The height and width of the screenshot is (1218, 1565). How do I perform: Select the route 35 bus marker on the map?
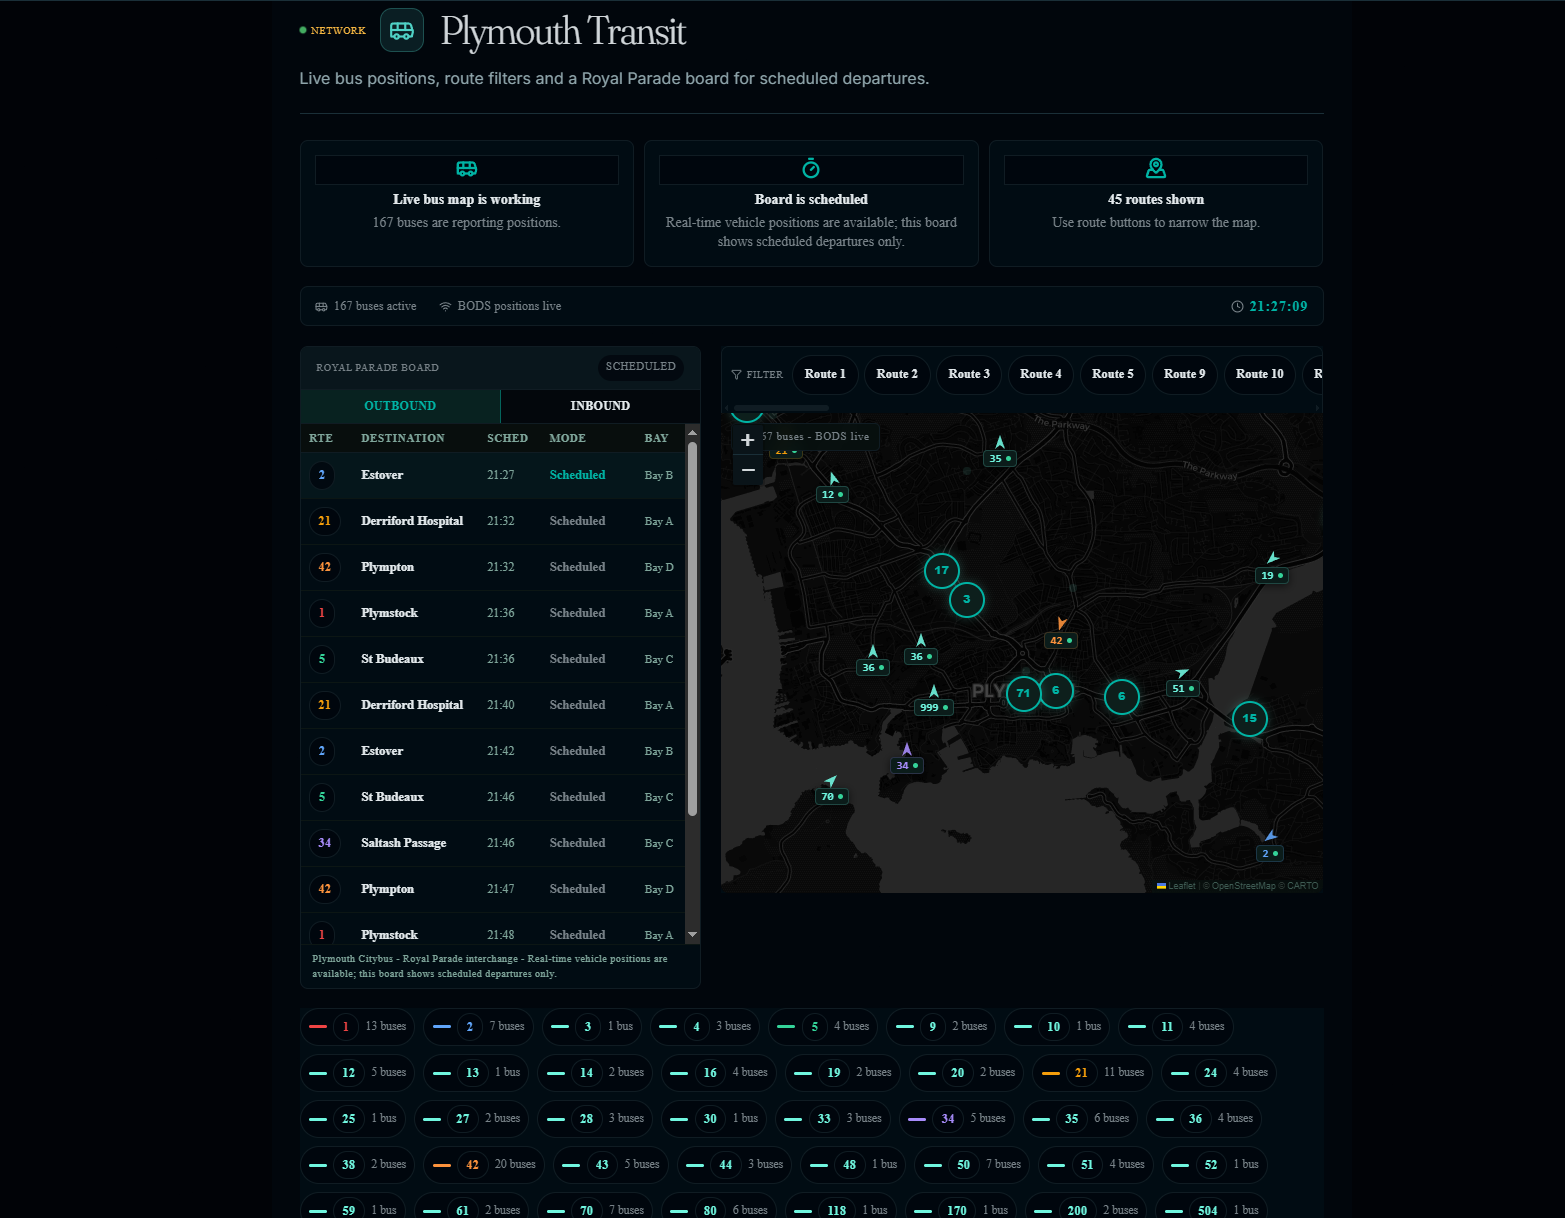(1000, 458)
